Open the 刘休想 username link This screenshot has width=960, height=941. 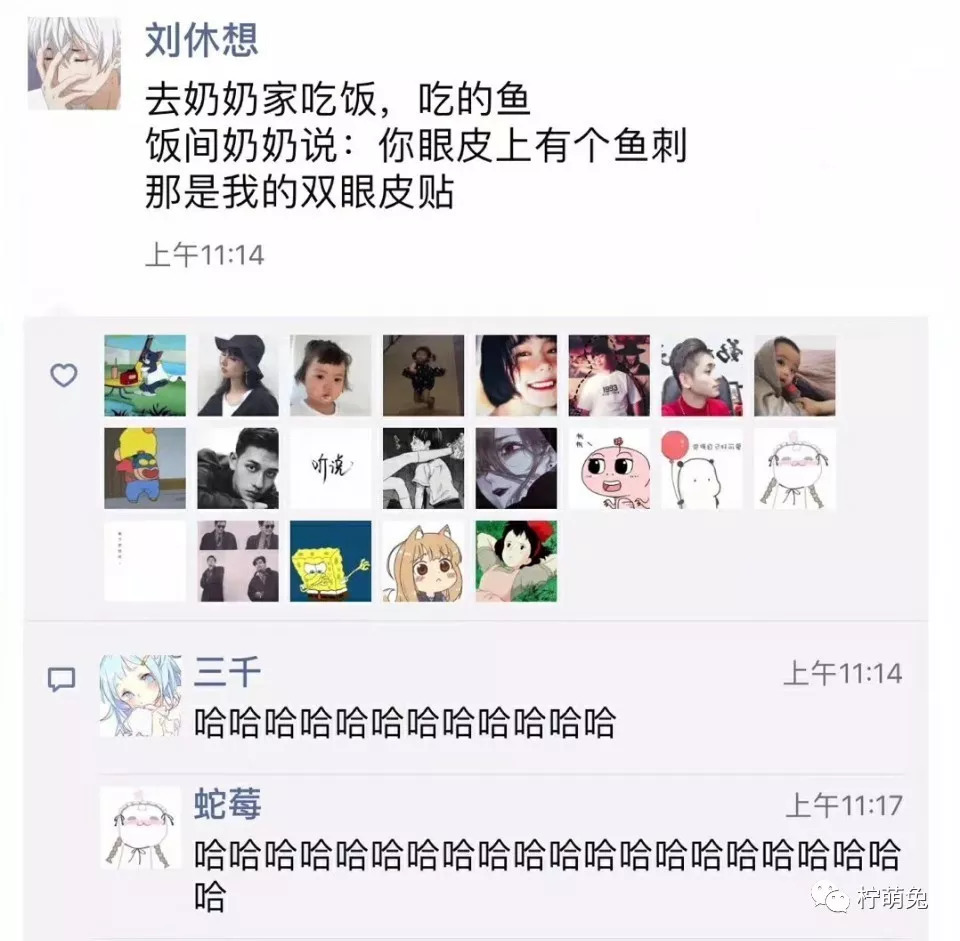[x=201, y=40]
